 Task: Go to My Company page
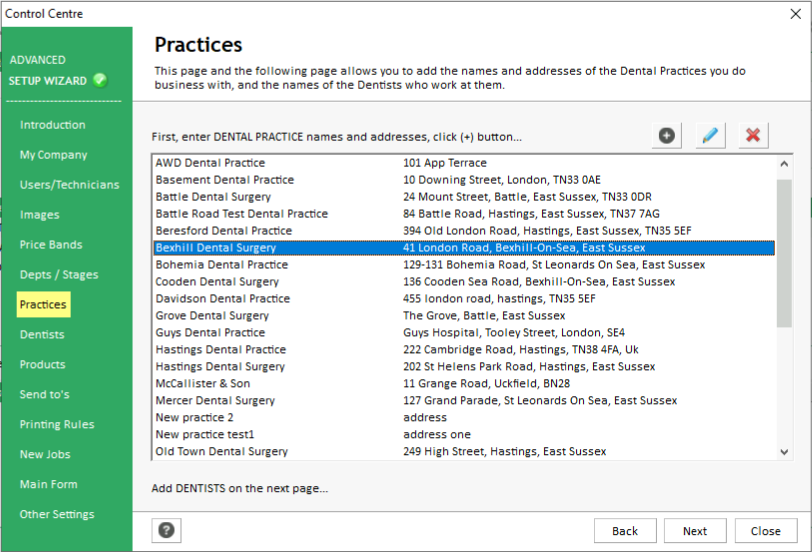click(x=53, y=155)
